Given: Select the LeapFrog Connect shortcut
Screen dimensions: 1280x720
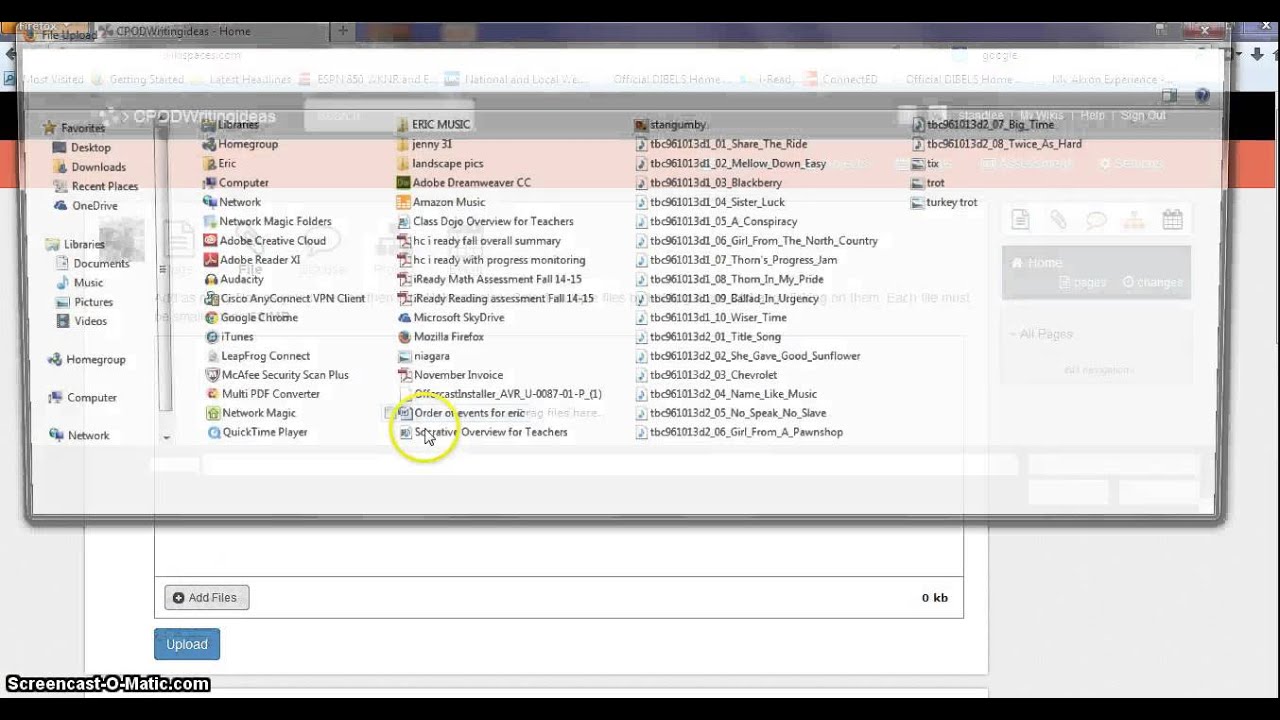Looking at the screenshot, I should 257,355.
